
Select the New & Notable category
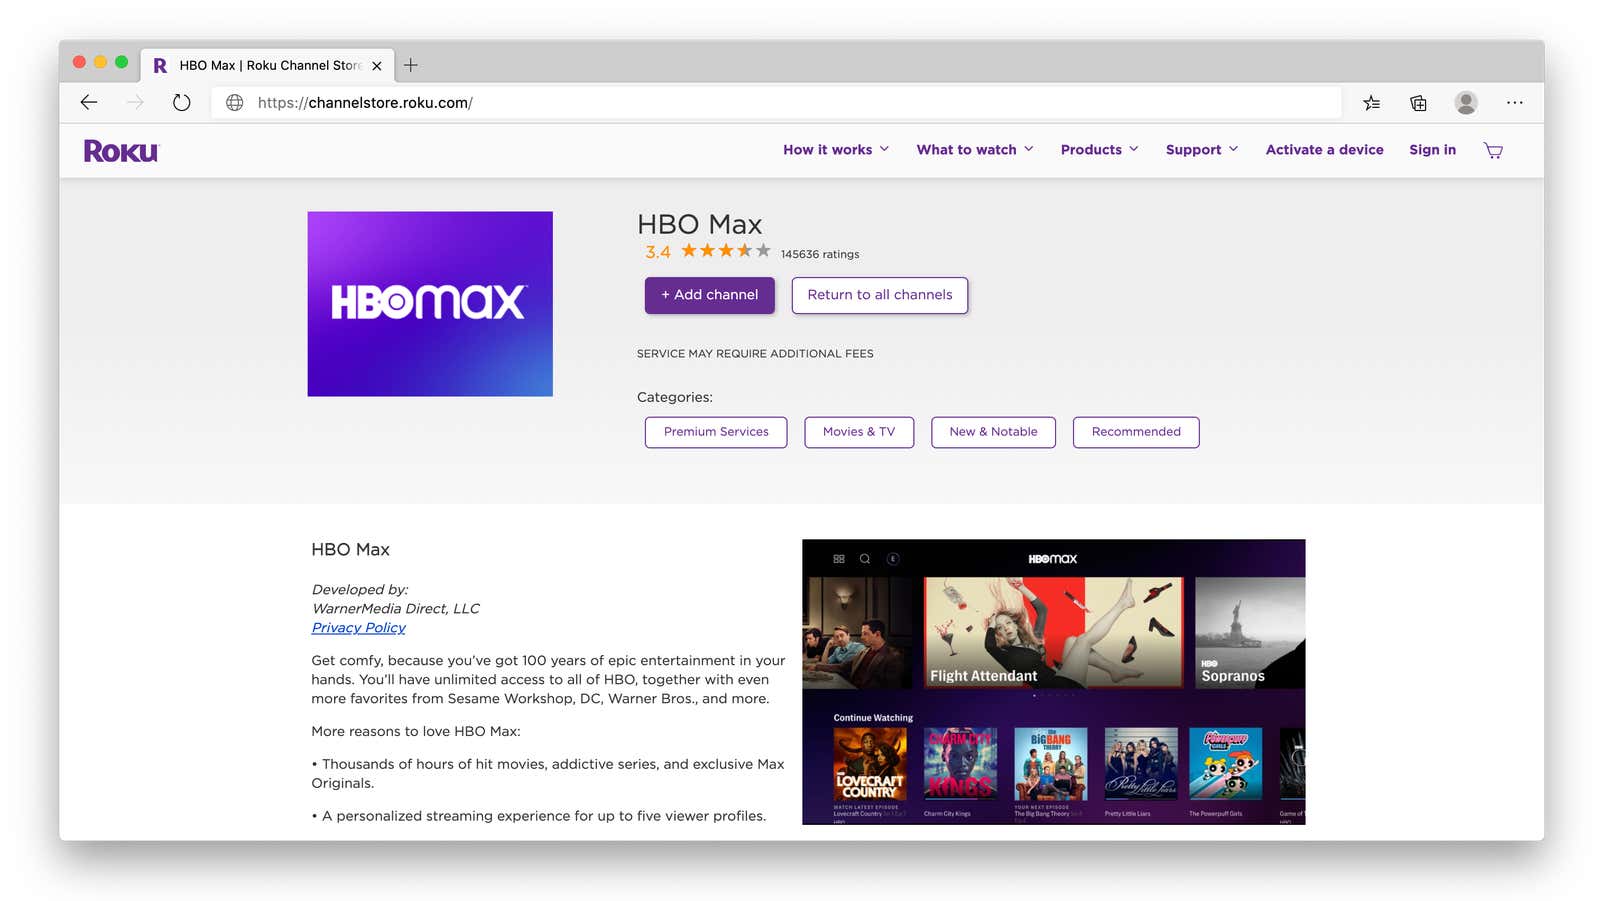click(x=993, y=432)
